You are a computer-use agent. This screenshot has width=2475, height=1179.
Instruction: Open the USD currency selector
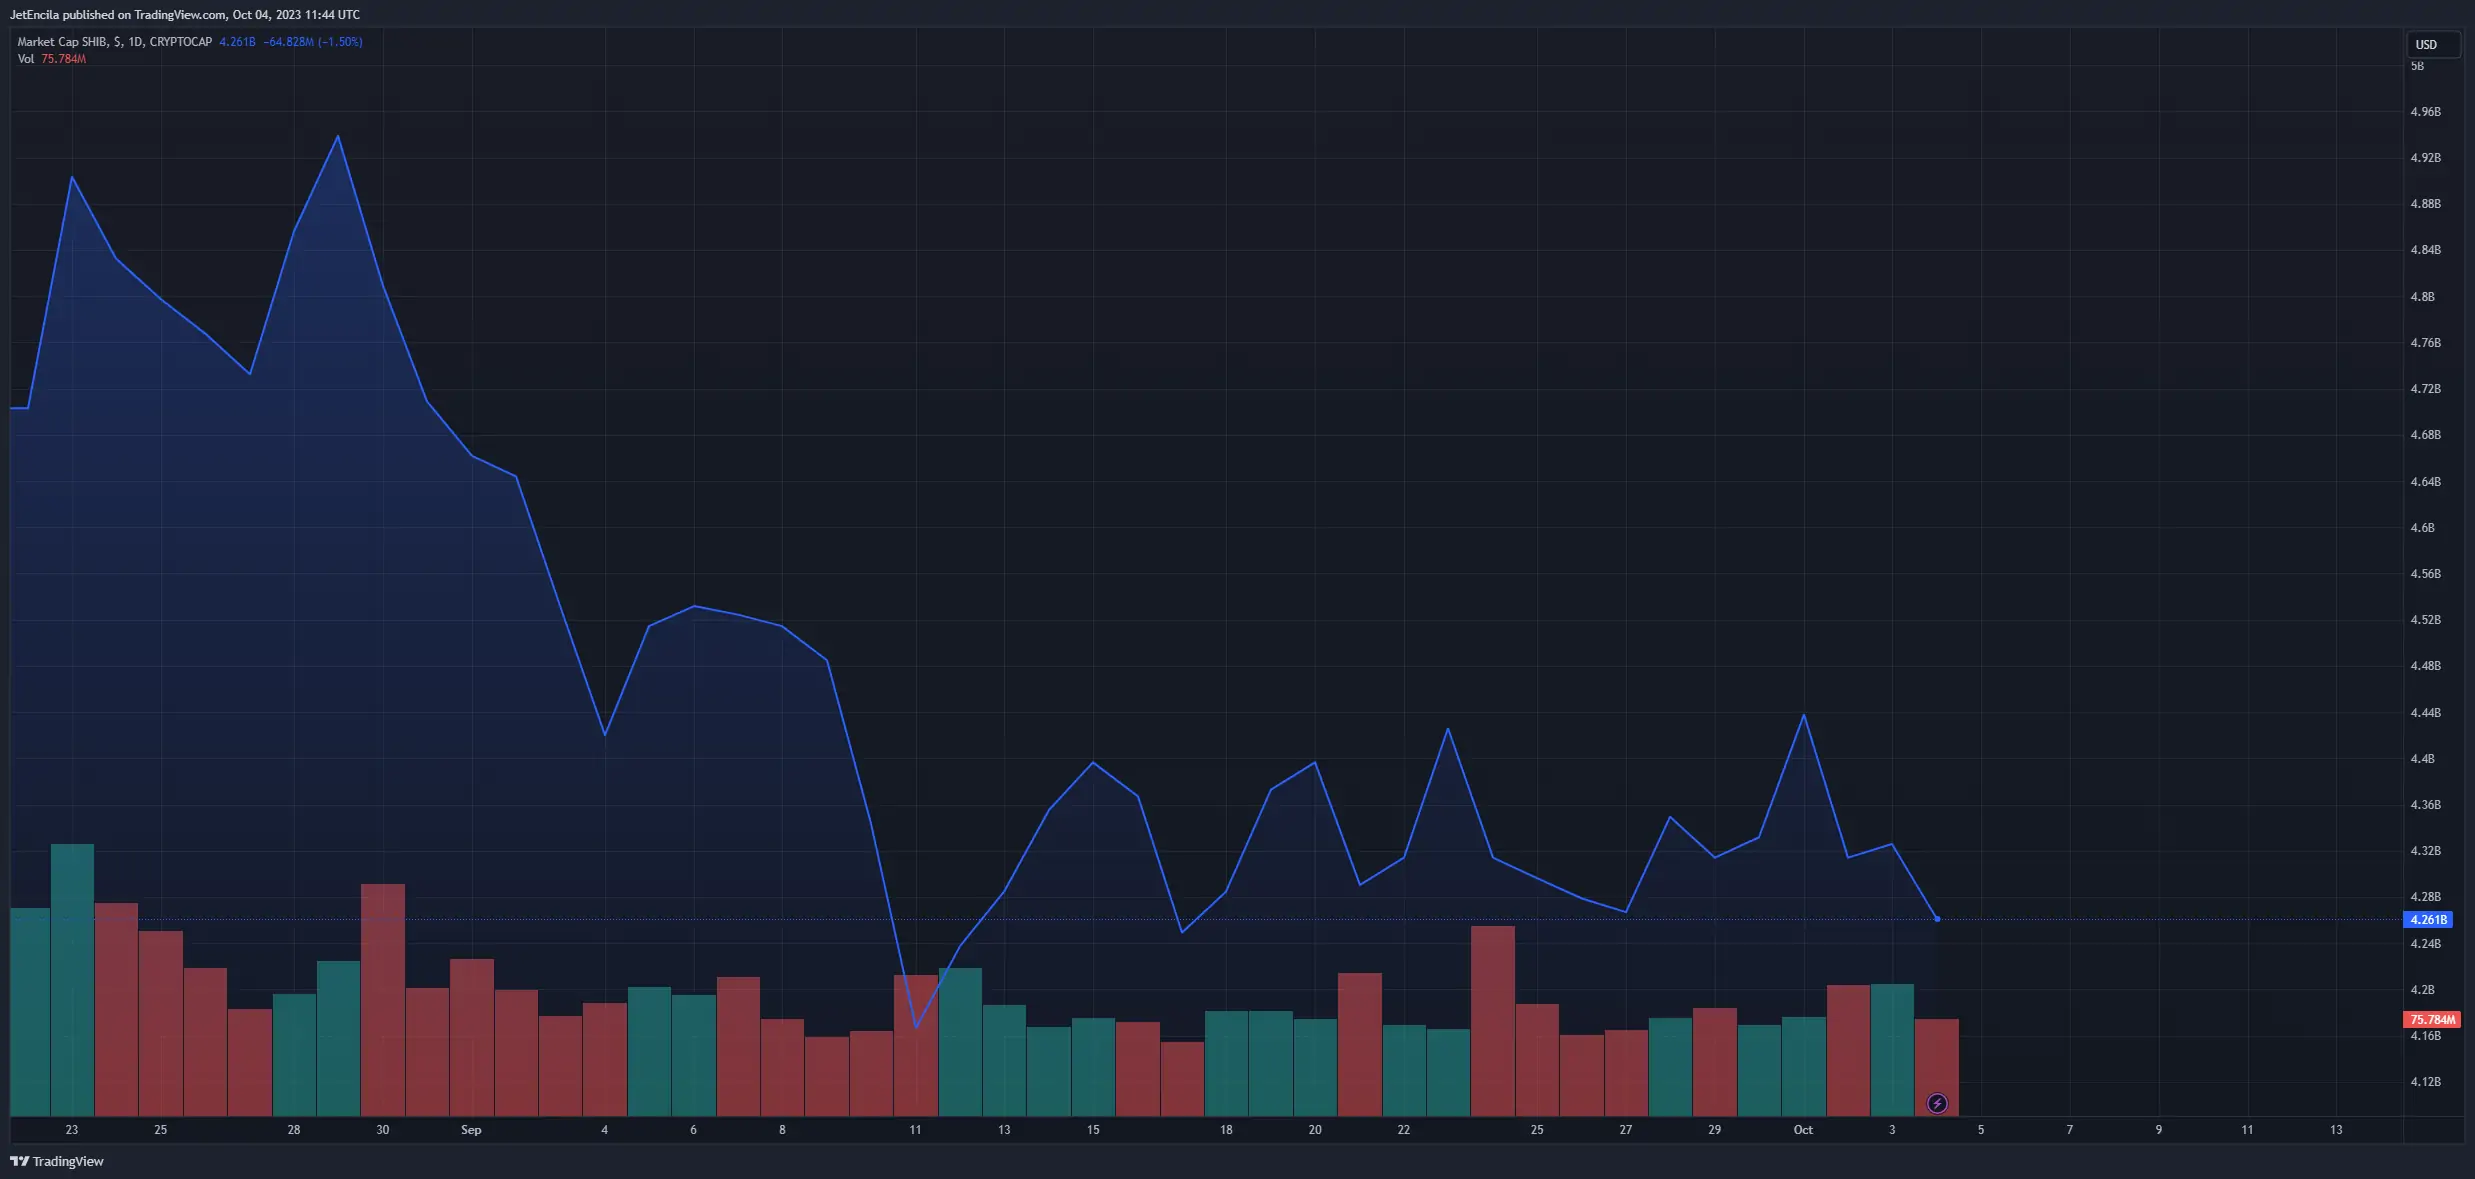(x=2432, y=44)
